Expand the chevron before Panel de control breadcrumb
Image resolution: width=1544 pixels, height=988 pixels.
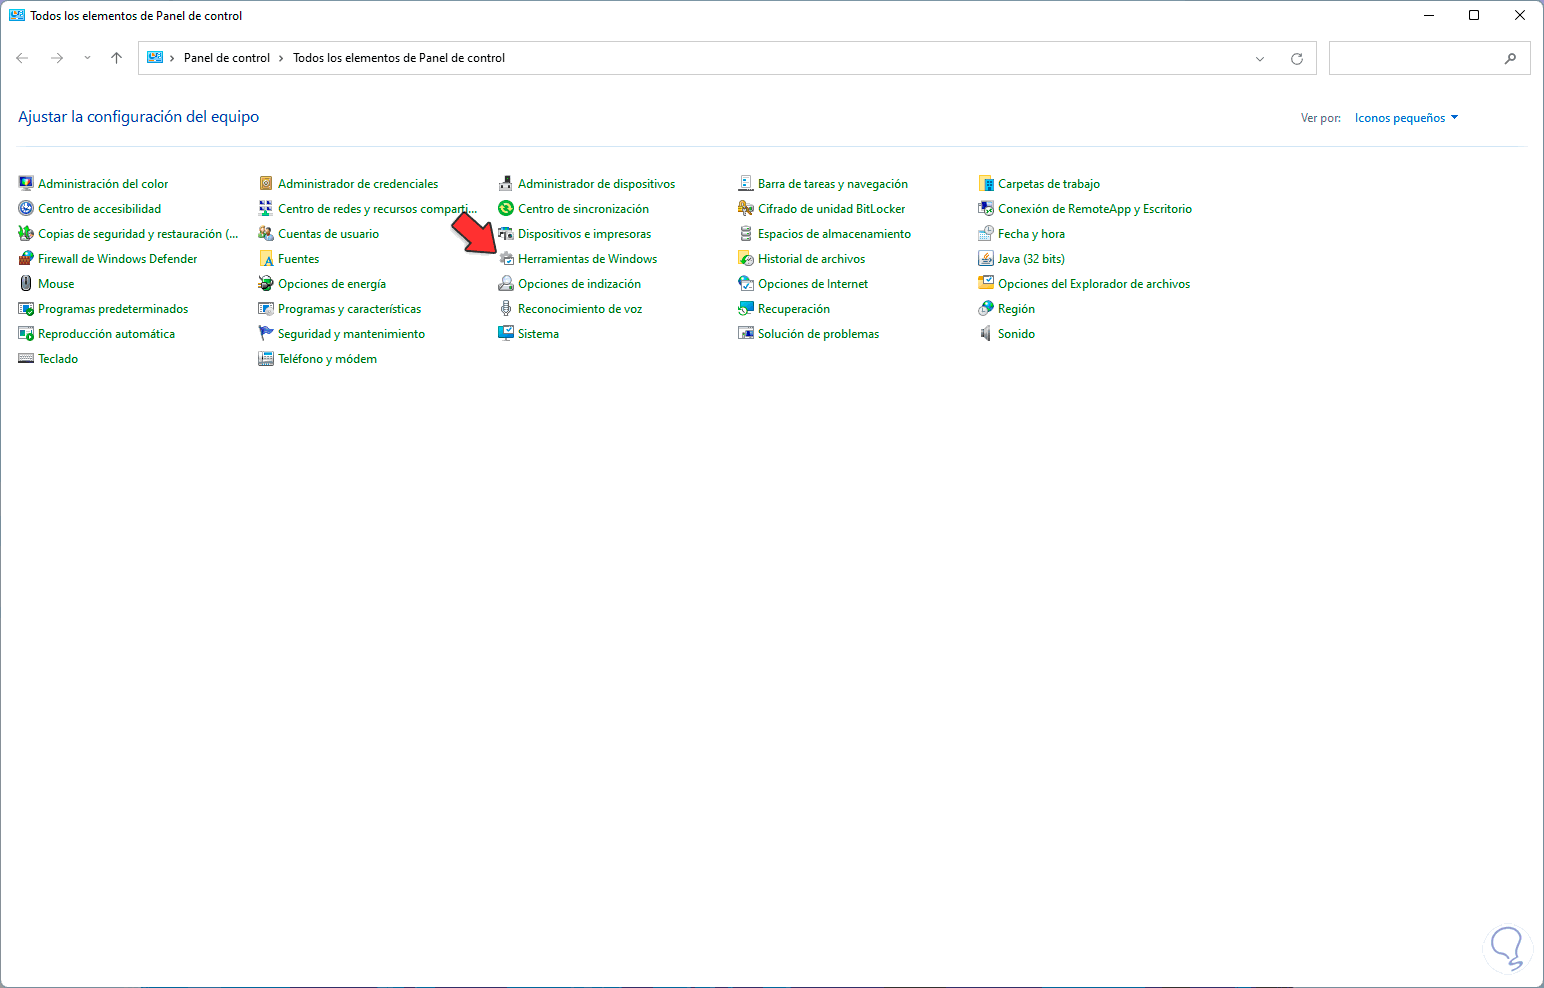coord(172,58)
